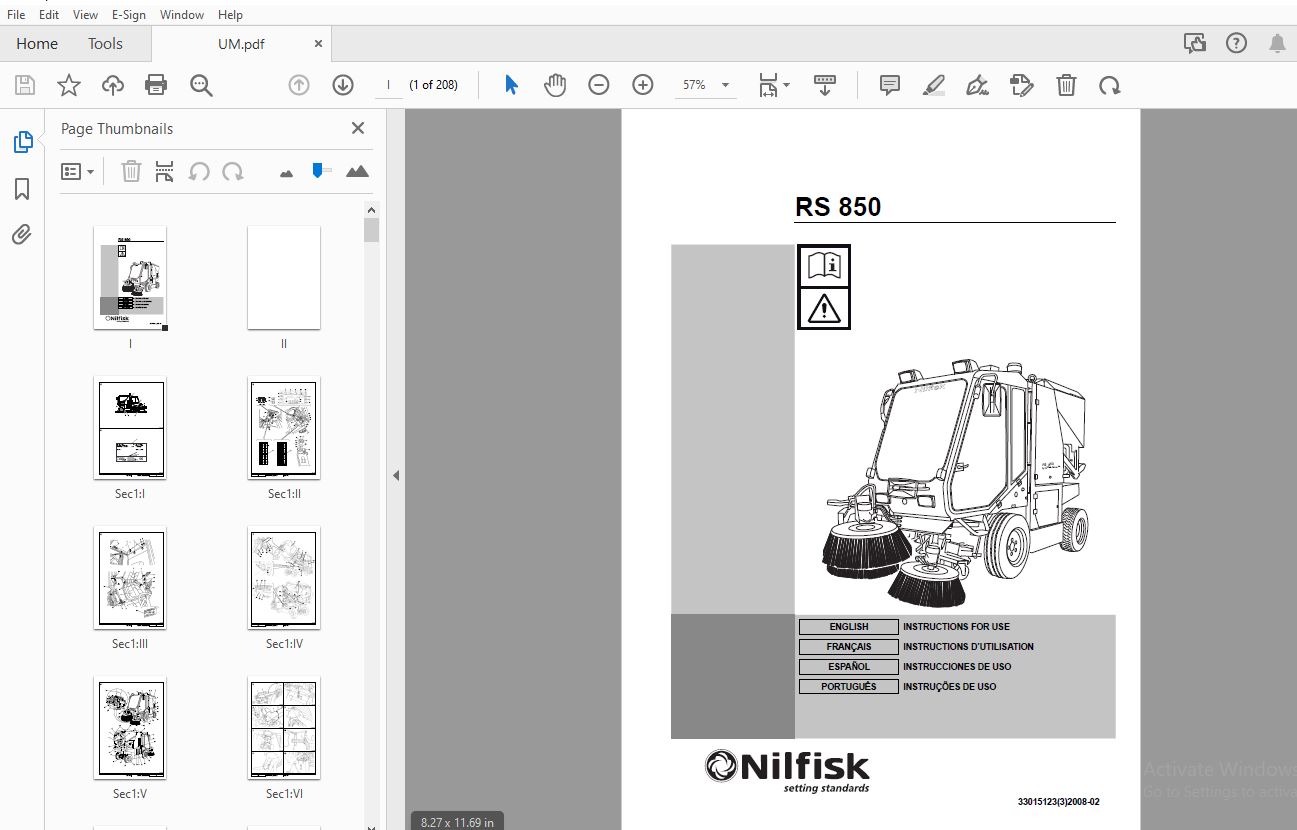1297x830 pixels.
Task: Rotate the page view clockwise
Action: point(1109,85)
